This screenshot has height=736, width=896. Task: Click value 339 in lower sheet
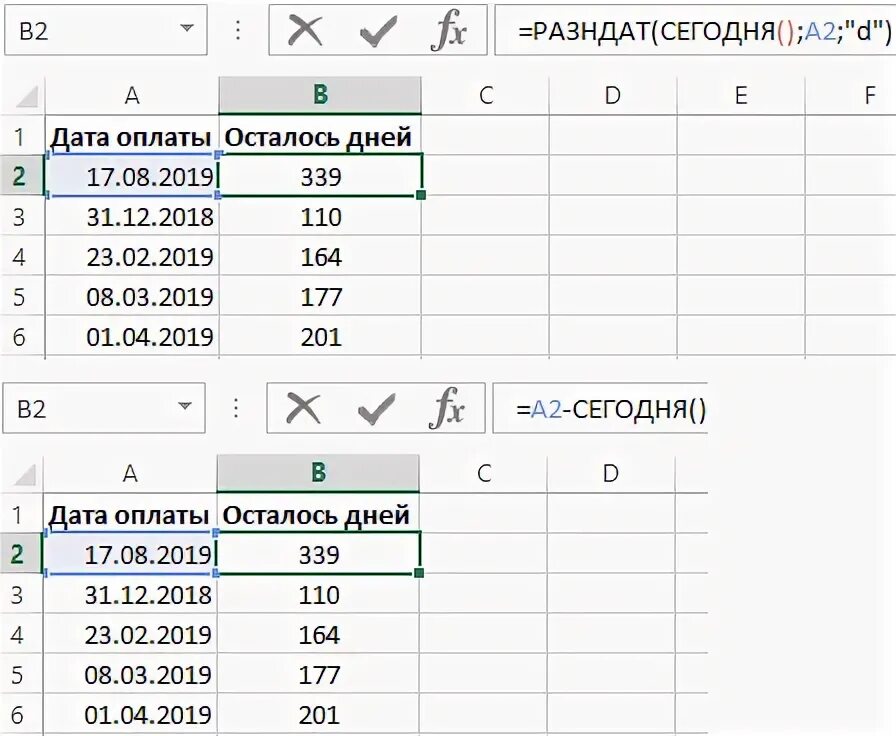(x=318, y=554)
